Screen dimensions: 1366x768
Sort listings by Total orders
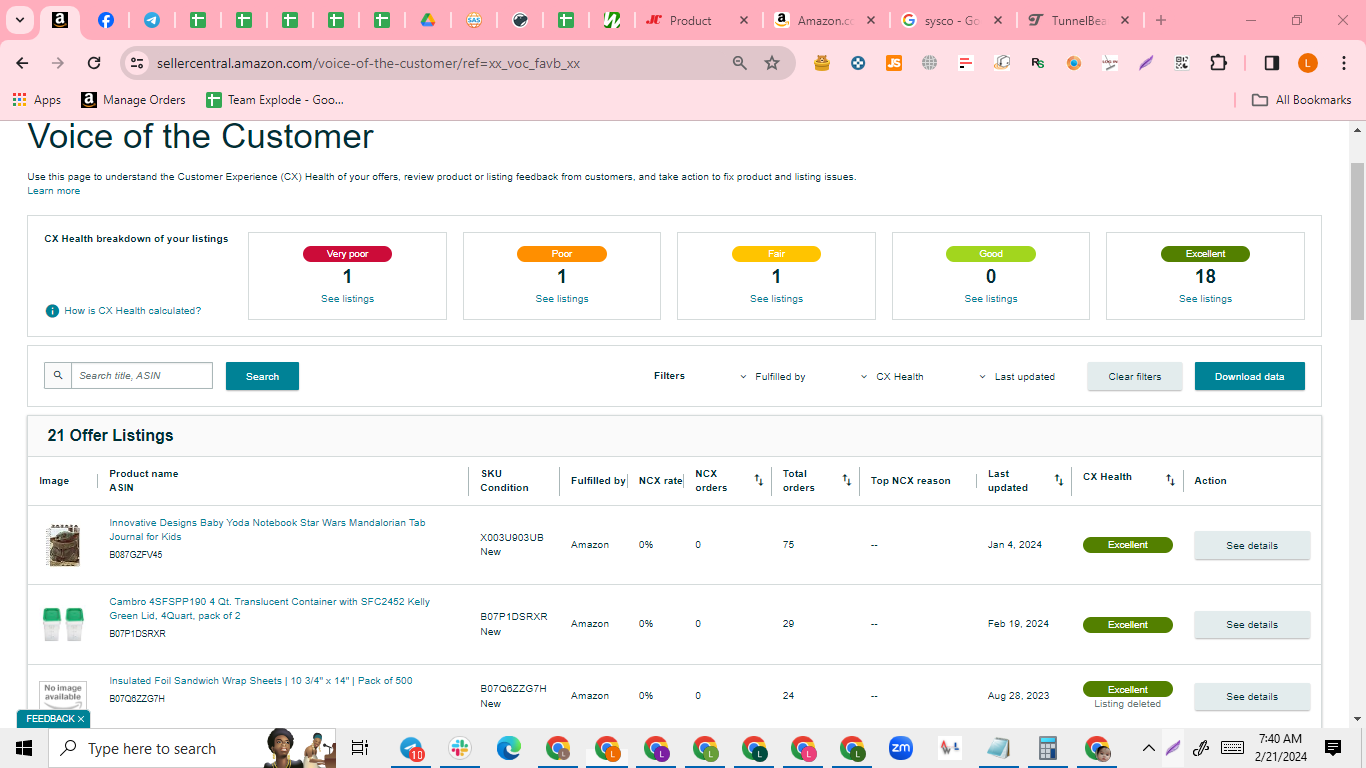tap(846, 481)
